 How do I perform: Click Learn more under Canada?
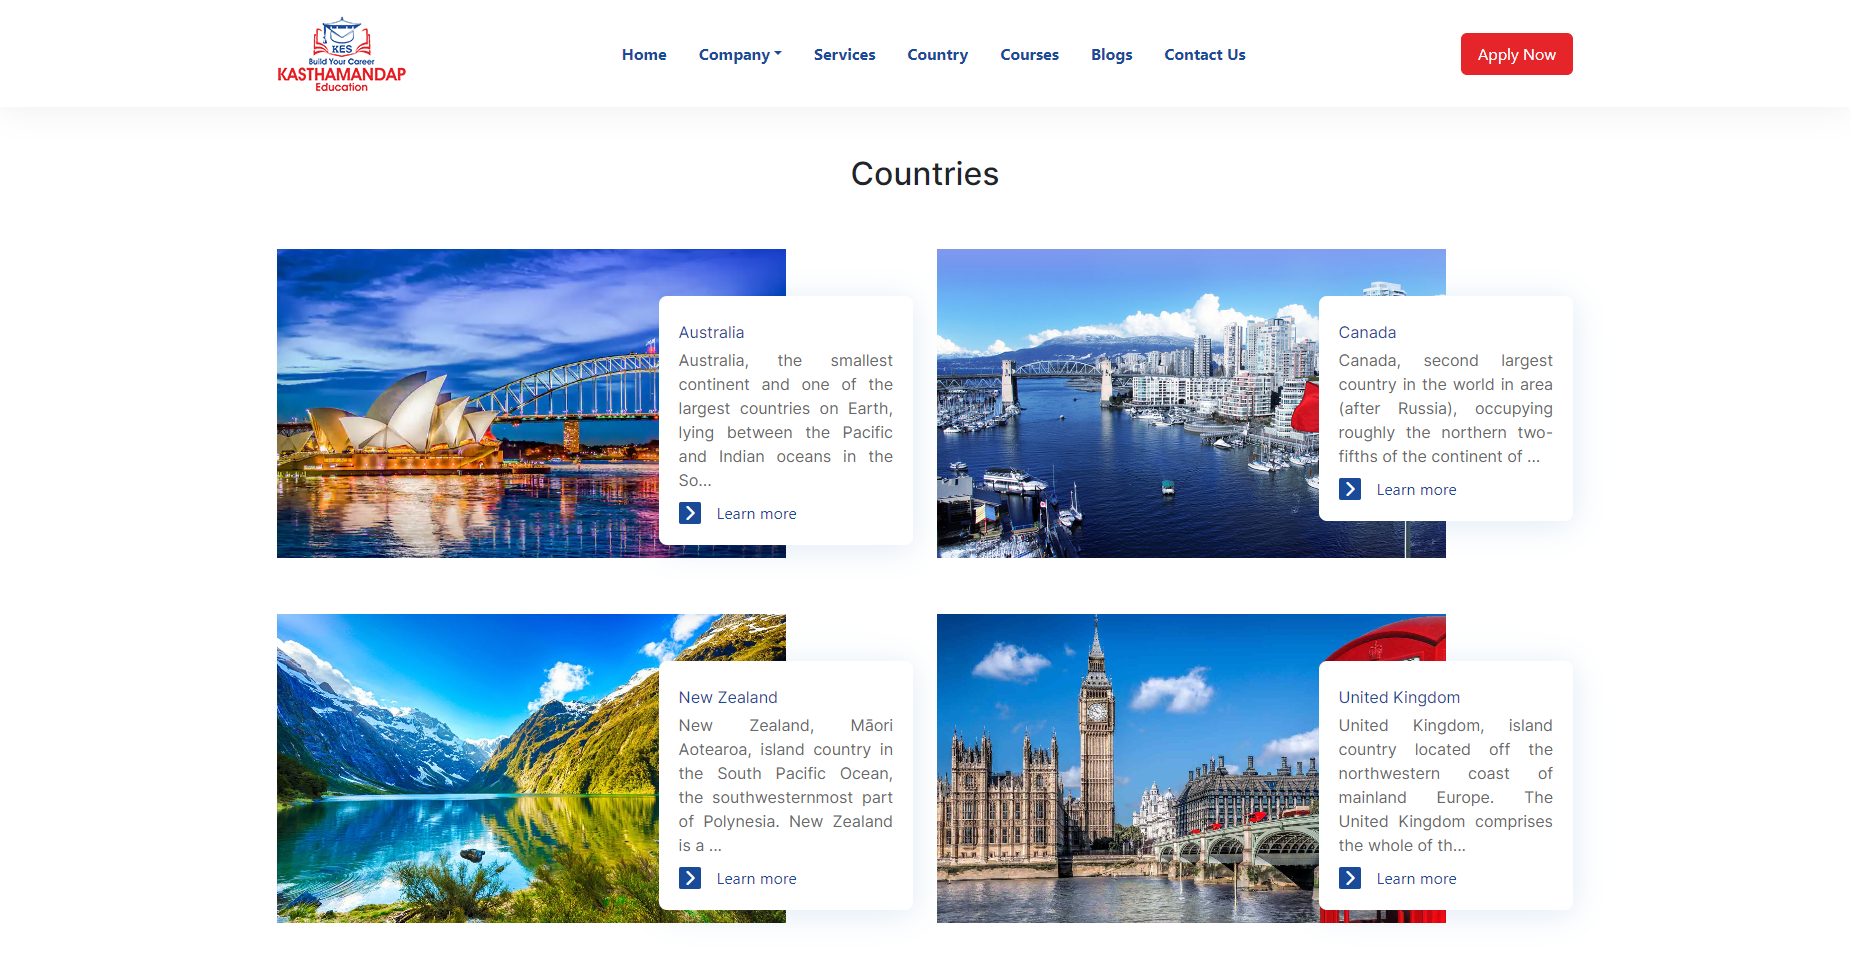1416,489
